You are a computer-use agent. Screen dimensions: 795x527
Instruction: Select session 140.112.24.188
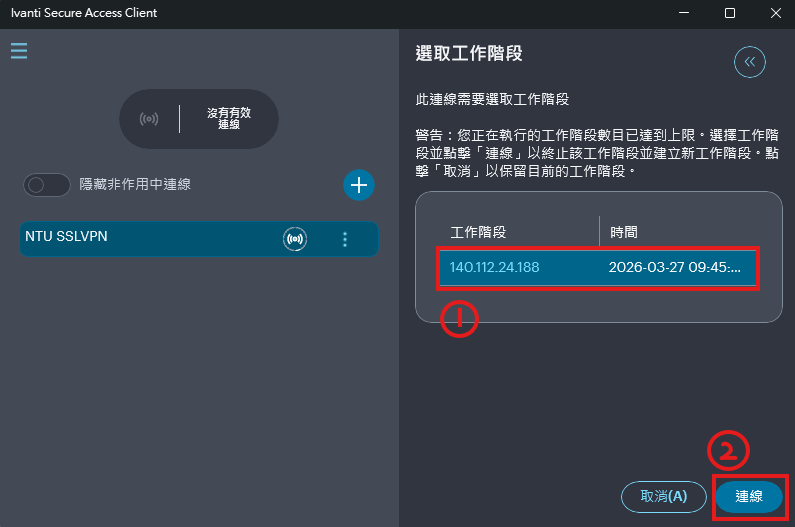tap(494, 268)
